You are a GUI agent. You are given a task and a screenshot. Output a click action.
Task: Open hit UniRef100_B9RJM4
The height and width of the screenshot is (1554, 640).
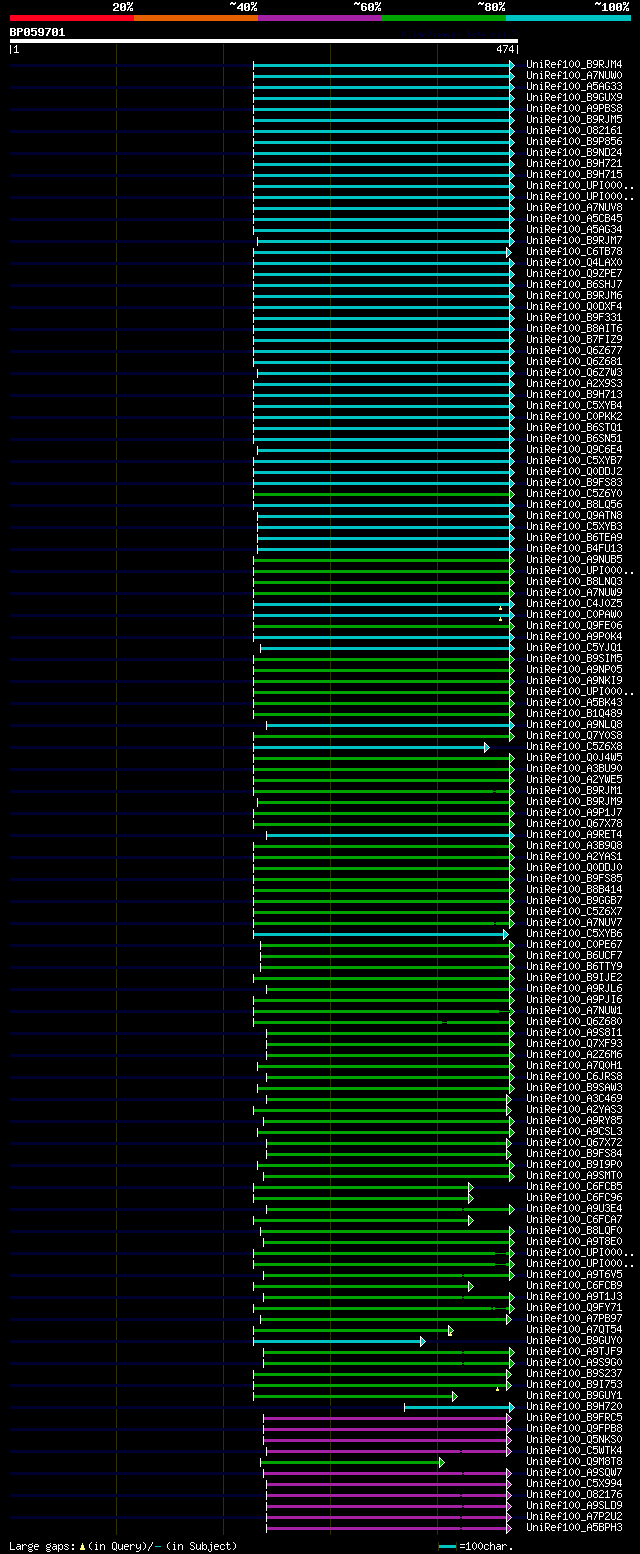(574, 65)
